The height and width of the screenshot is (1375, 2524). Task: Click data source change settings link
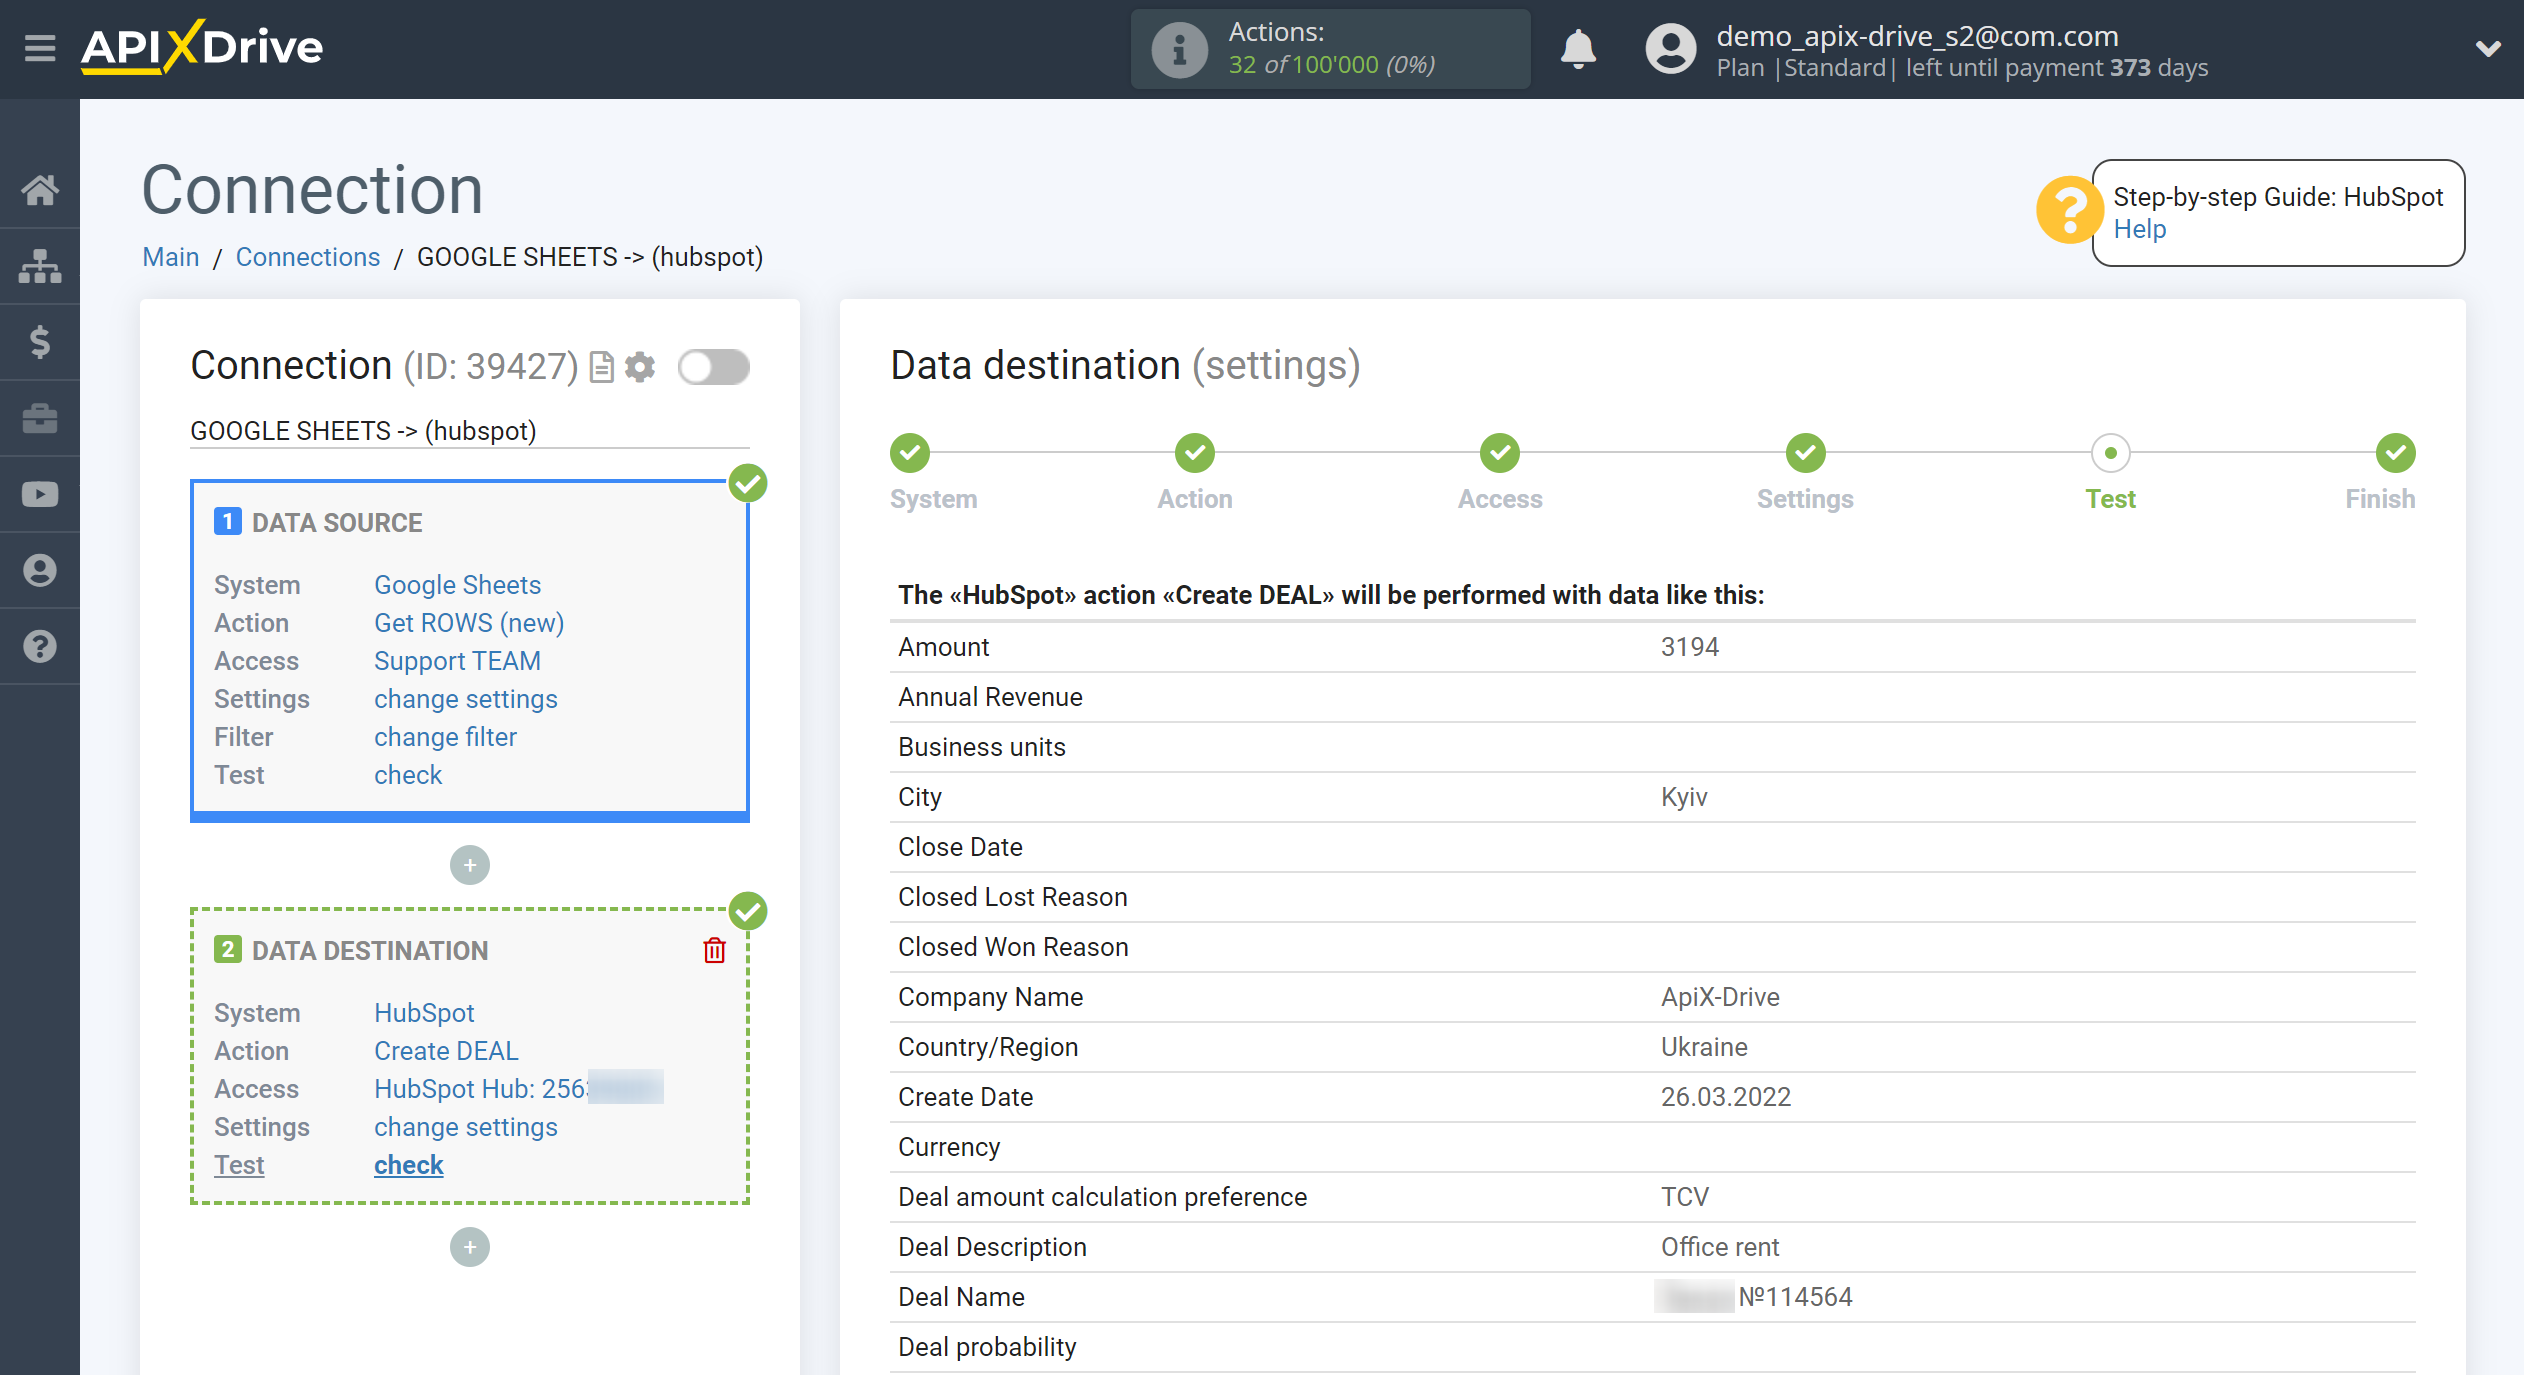[466, 699]
